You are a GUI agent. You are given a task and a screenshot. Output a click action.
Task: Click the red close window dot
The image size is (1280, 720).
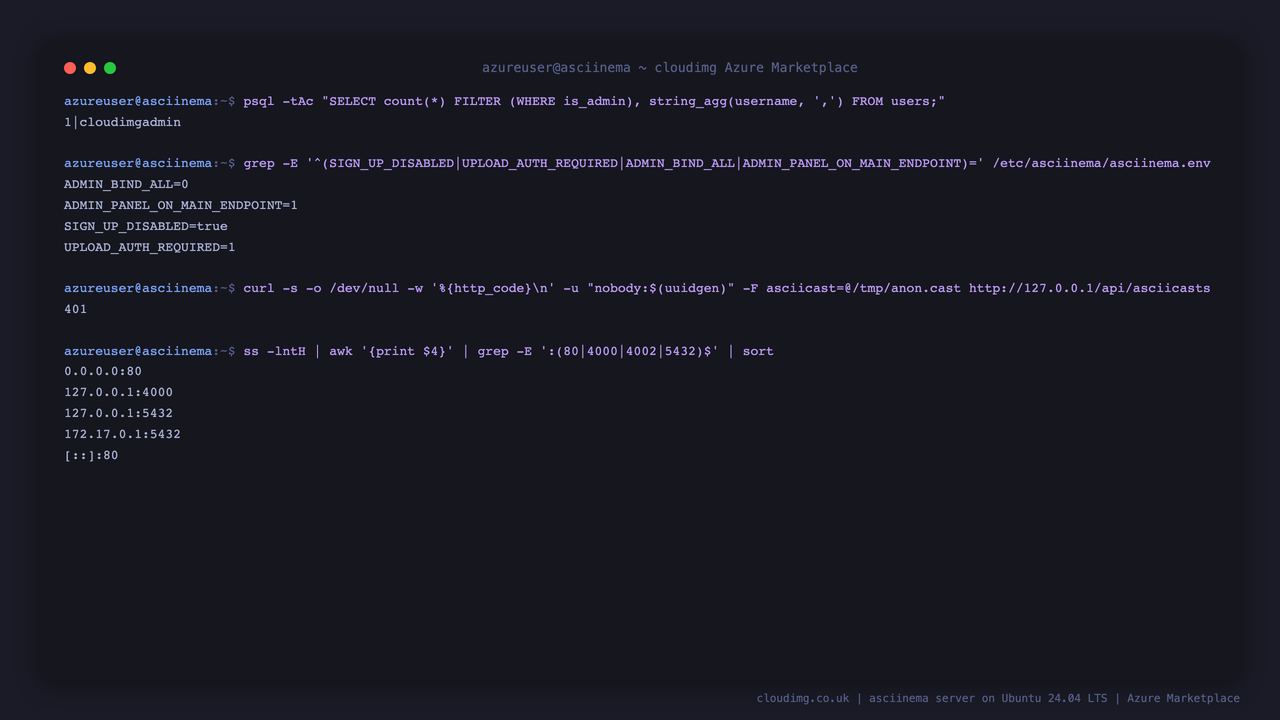coord(70,68)
